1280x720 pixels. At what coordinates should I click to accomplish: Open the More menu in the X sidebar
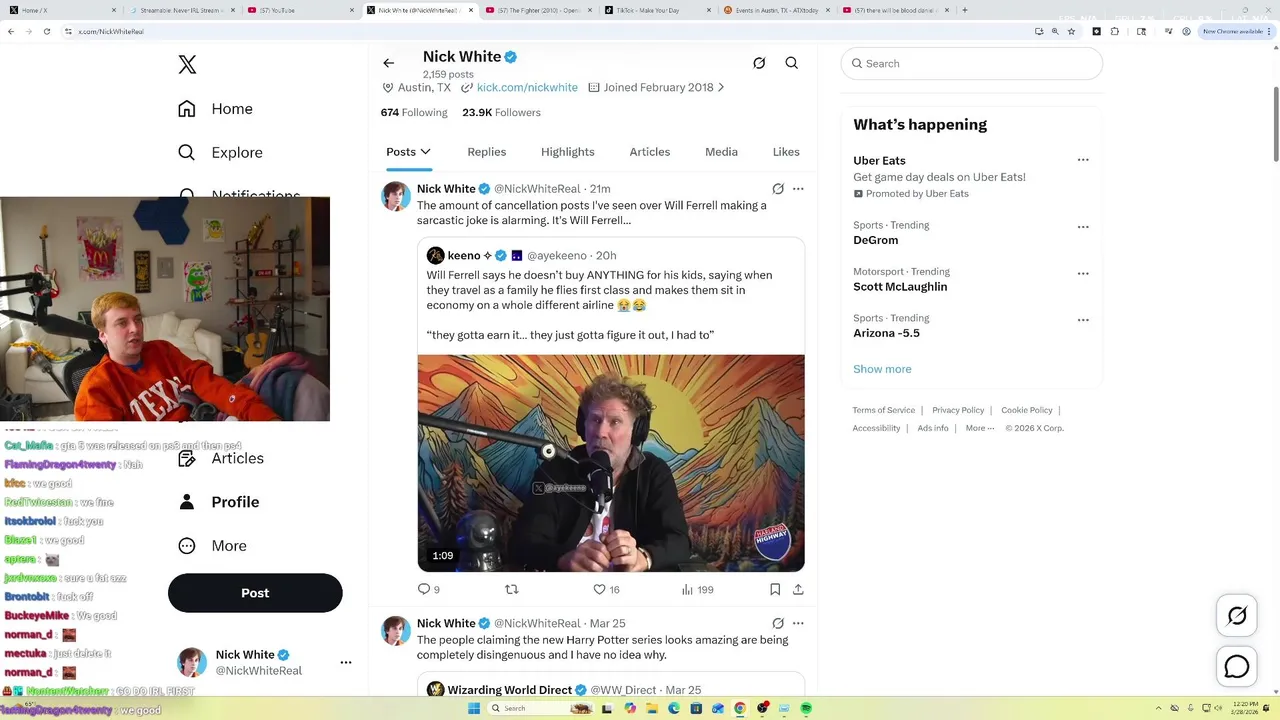coord(212,546)
